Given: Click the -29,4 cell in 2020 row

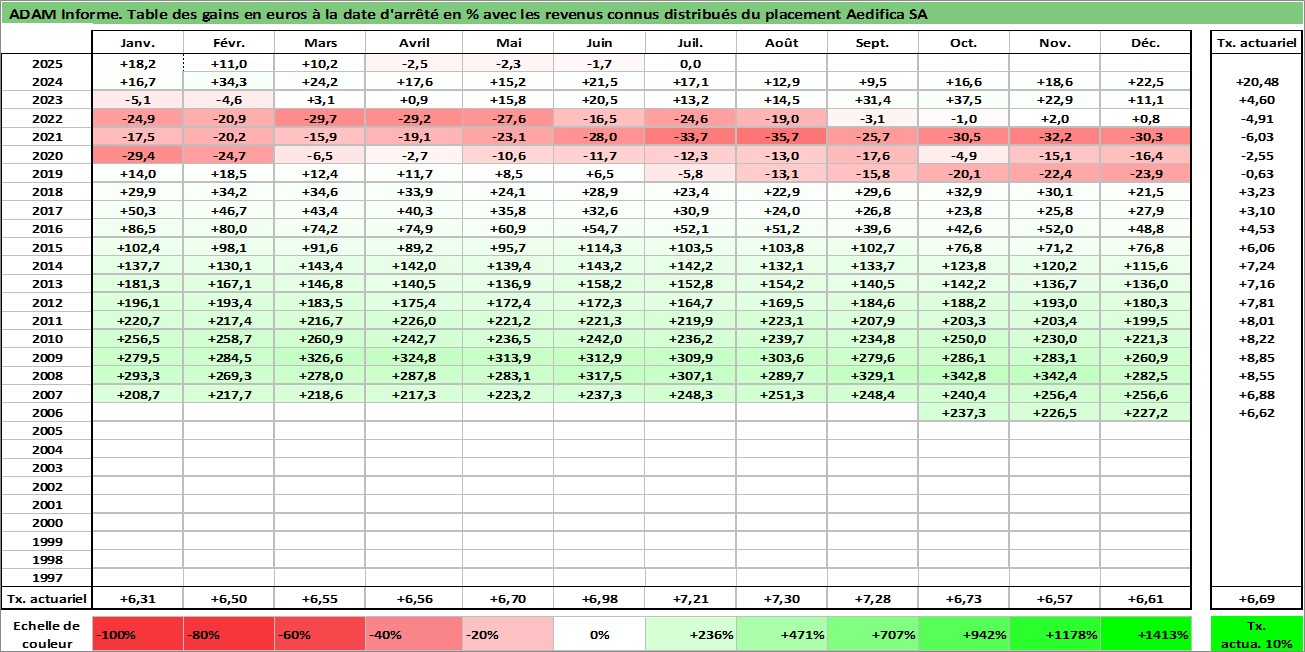Looking at the screenshot, I should tap(137, 156).
